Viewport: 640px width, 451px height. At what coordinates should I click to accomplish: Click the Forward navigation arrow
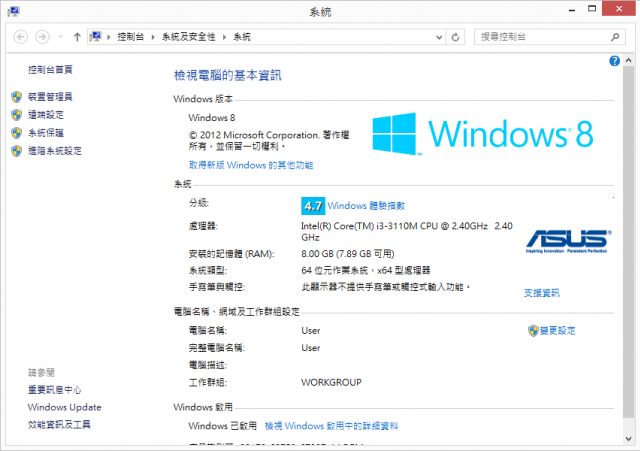[x=42, y=37]
